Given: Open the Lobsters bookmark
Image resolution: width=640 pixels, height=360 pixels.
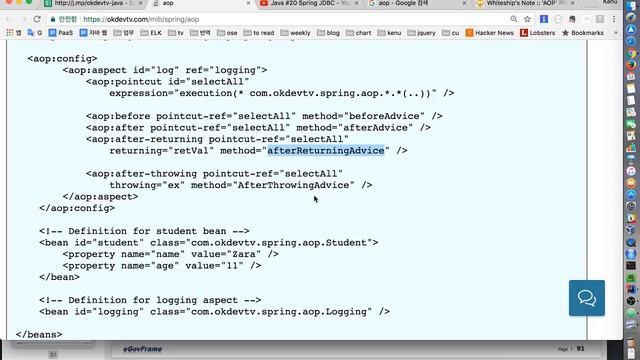Looking at the screenshot, I should point(538,33).
